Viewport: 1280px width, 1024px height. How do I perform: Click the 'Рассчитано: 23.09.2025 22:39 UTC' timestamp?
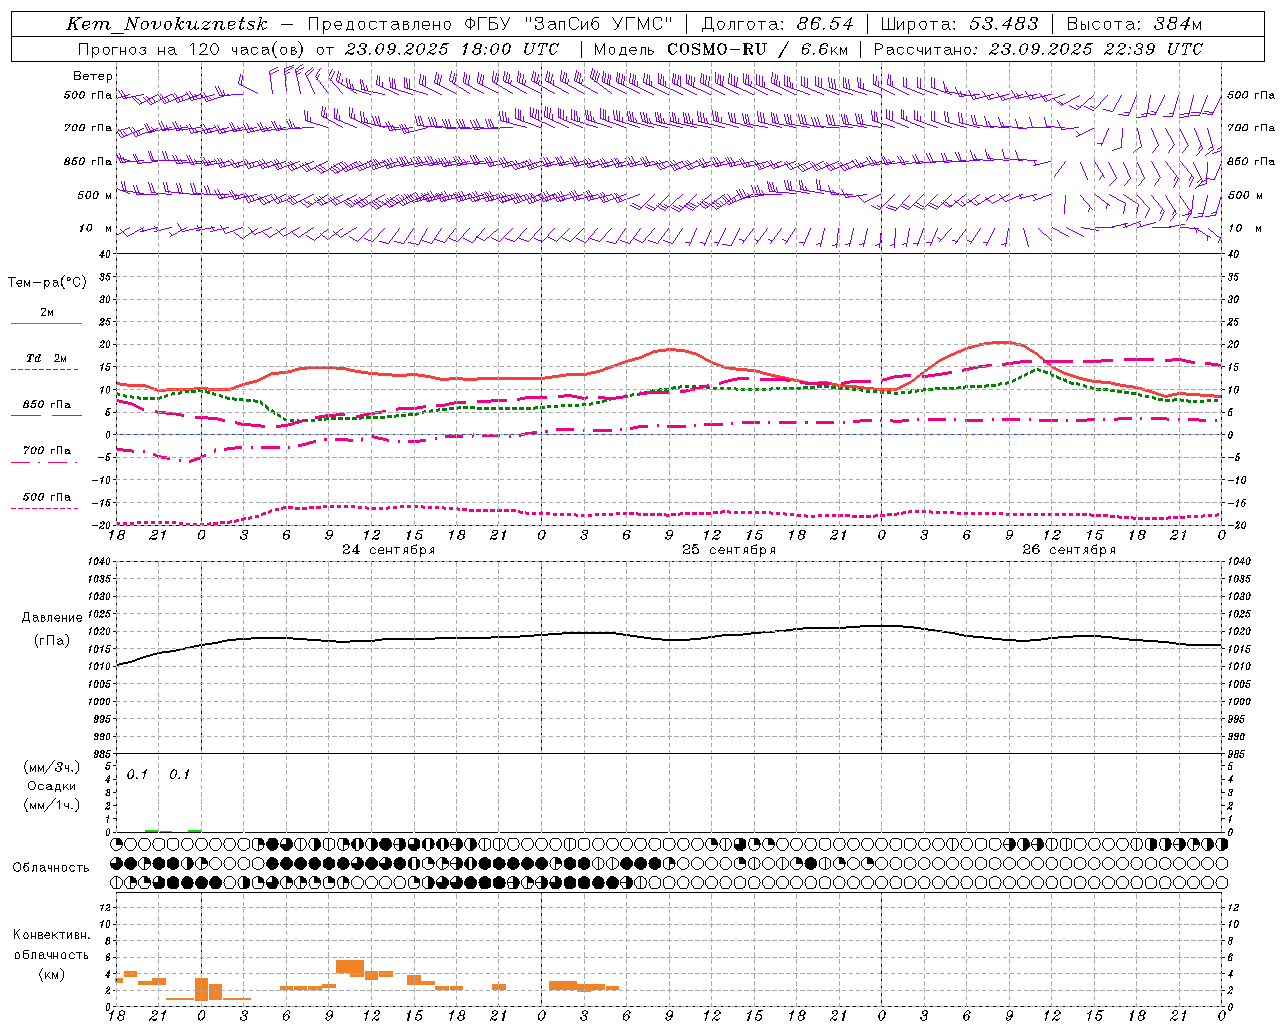[x=1038, y=49]
